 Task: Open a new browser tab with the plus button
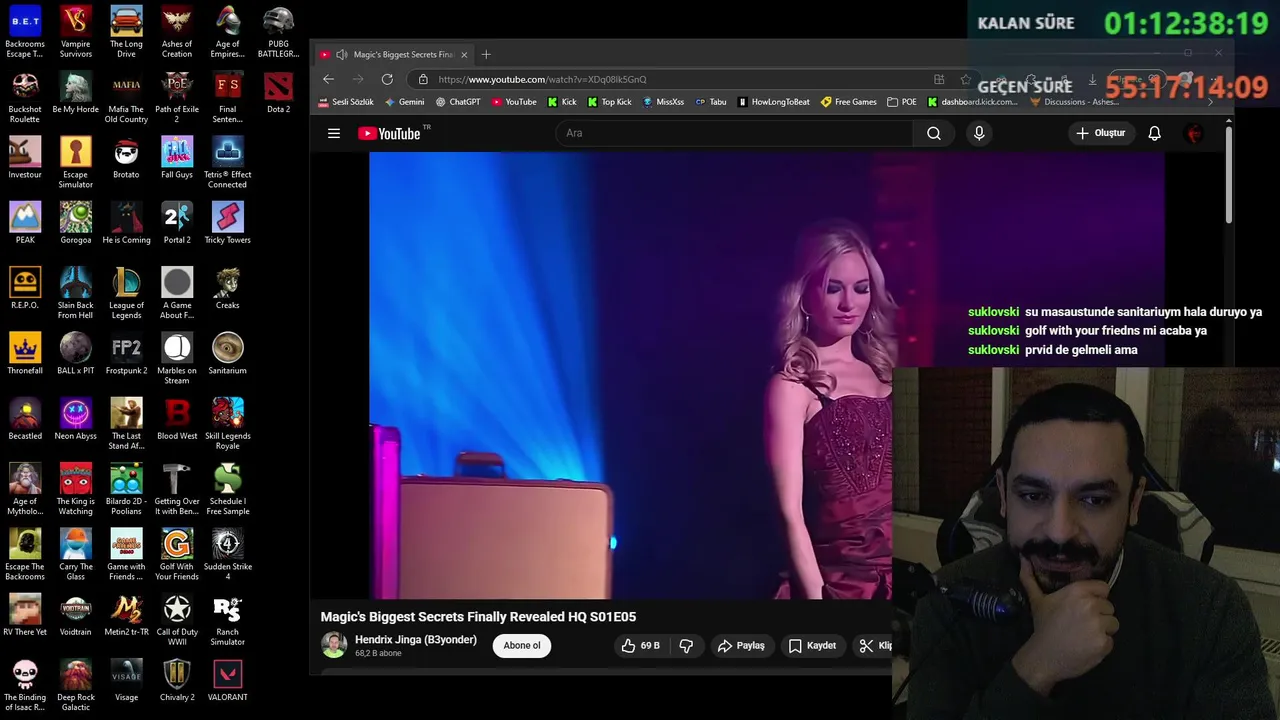[x=486, y=55]
